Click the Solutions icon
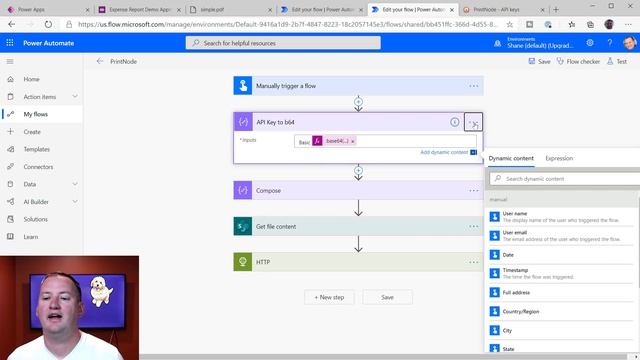This screenshot has height=360, width=640. tap(11, 219)
